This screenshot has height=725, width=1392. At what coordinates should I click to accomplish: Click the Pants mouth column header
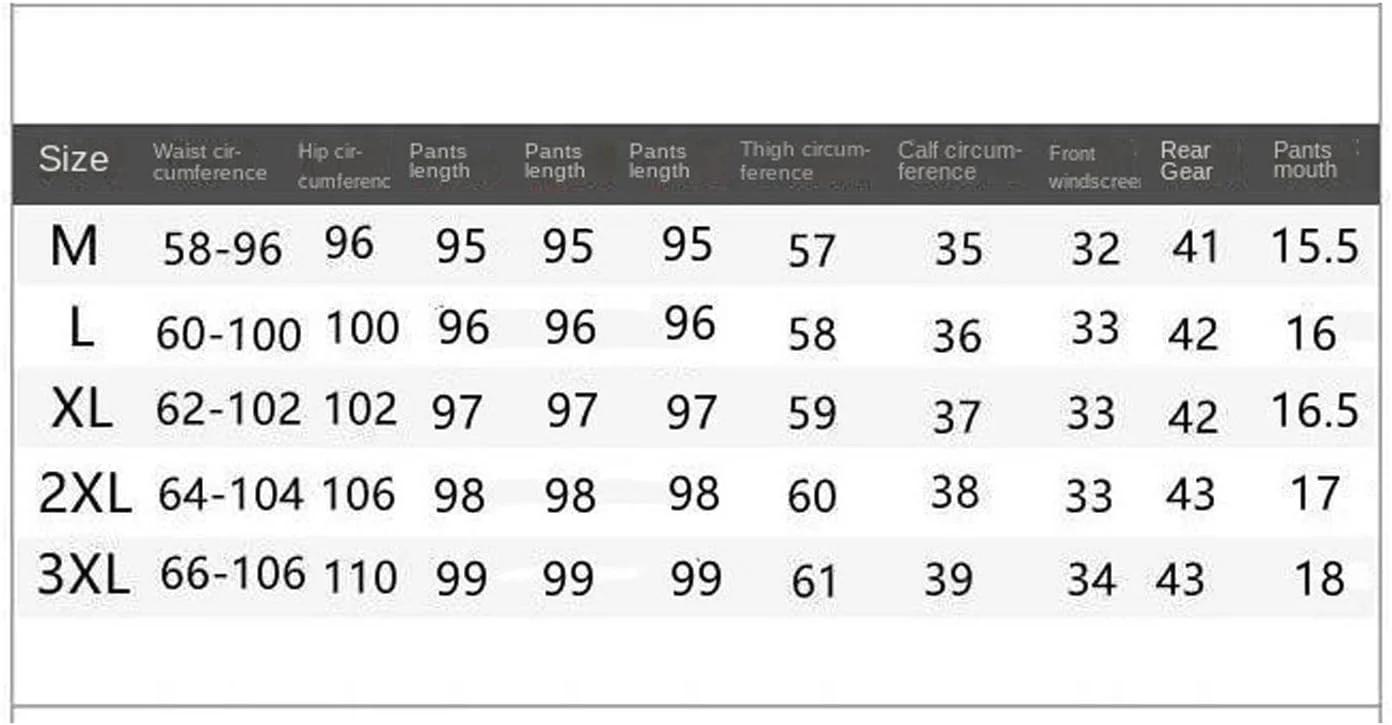tap(1304, 160)
